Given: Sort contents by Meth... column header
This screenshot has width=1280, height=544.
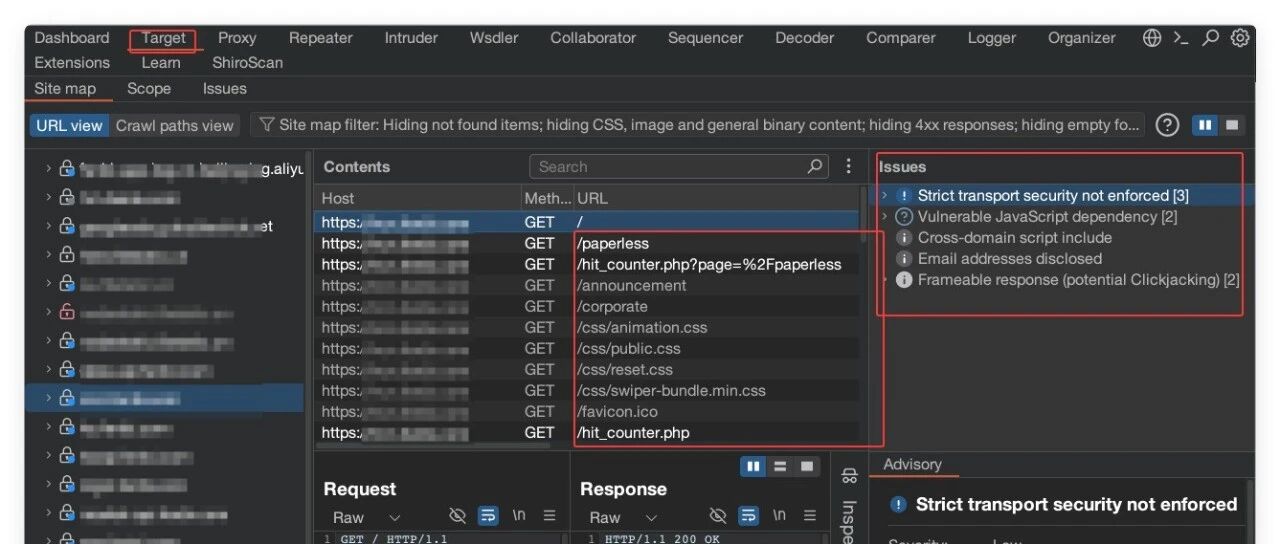Looking at the screenshot, I should coord(547,199).
